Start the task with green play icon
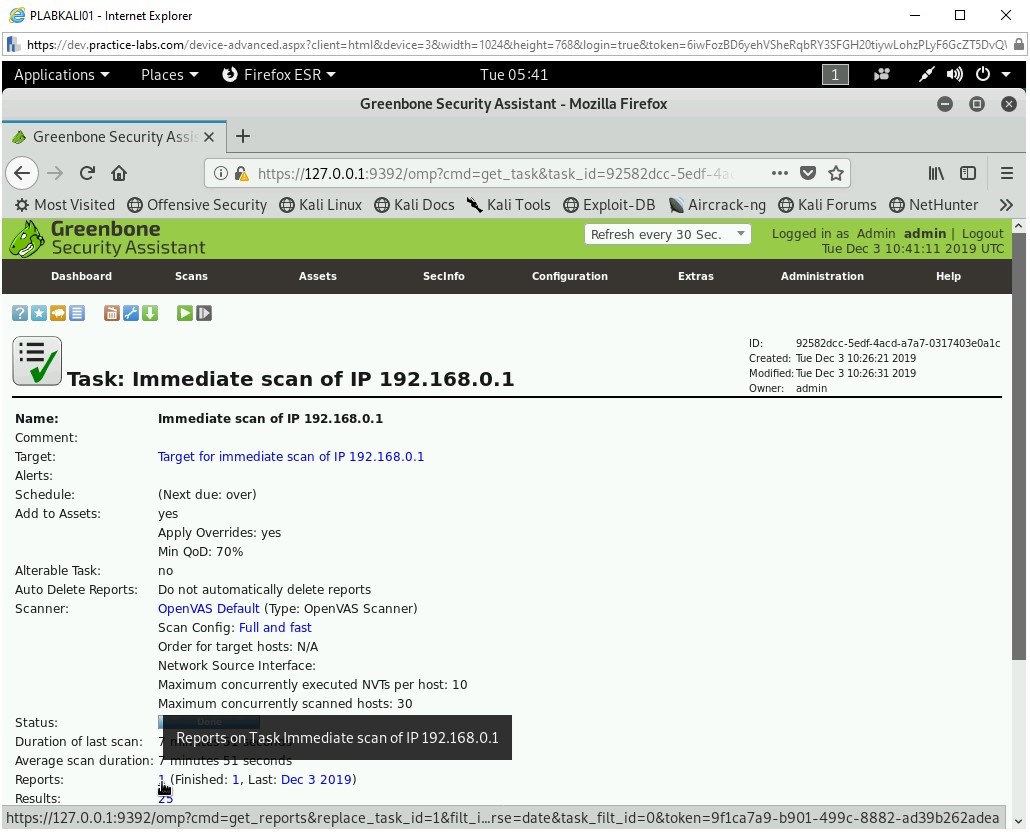Screen dimensions: 1030x833 point(185,313)
